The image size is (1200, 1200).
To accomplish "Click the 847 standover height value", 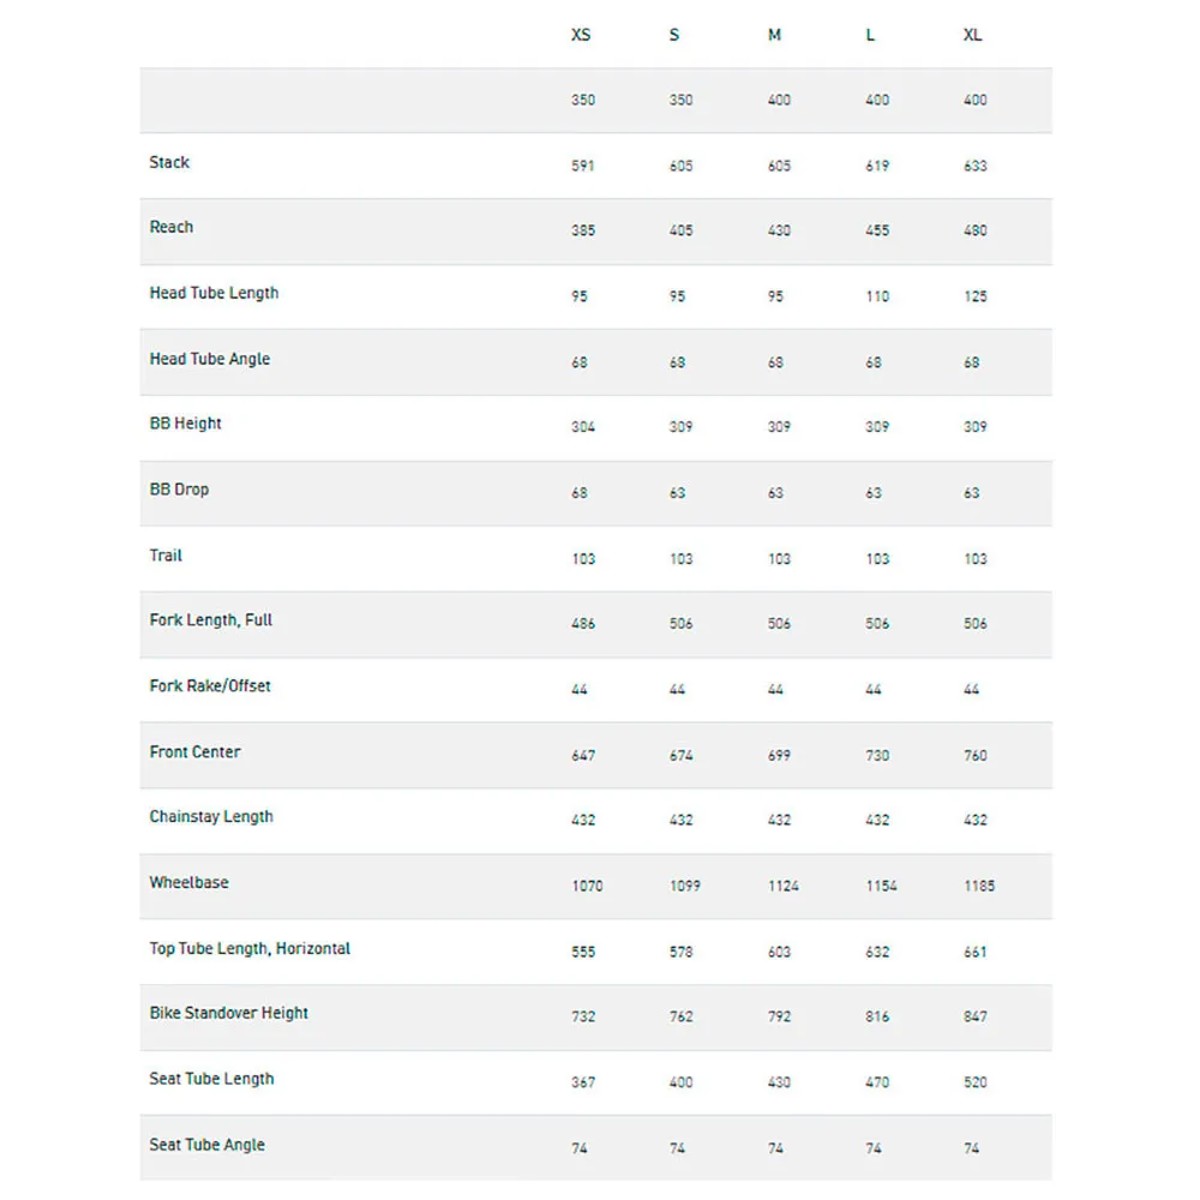I will (x=975, y=1017).
